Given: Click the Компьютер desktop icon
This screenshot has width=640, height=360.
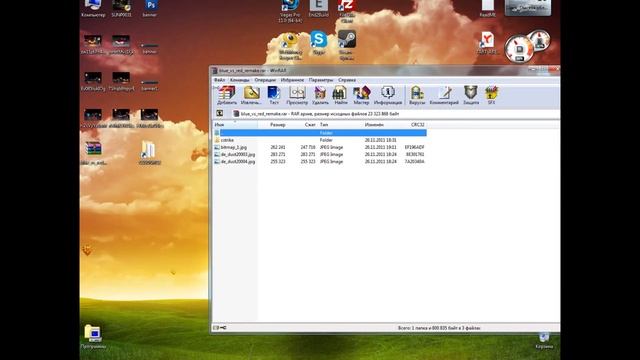Looking at the screenshot, I should pyautogui.click(x=93, y=9).
